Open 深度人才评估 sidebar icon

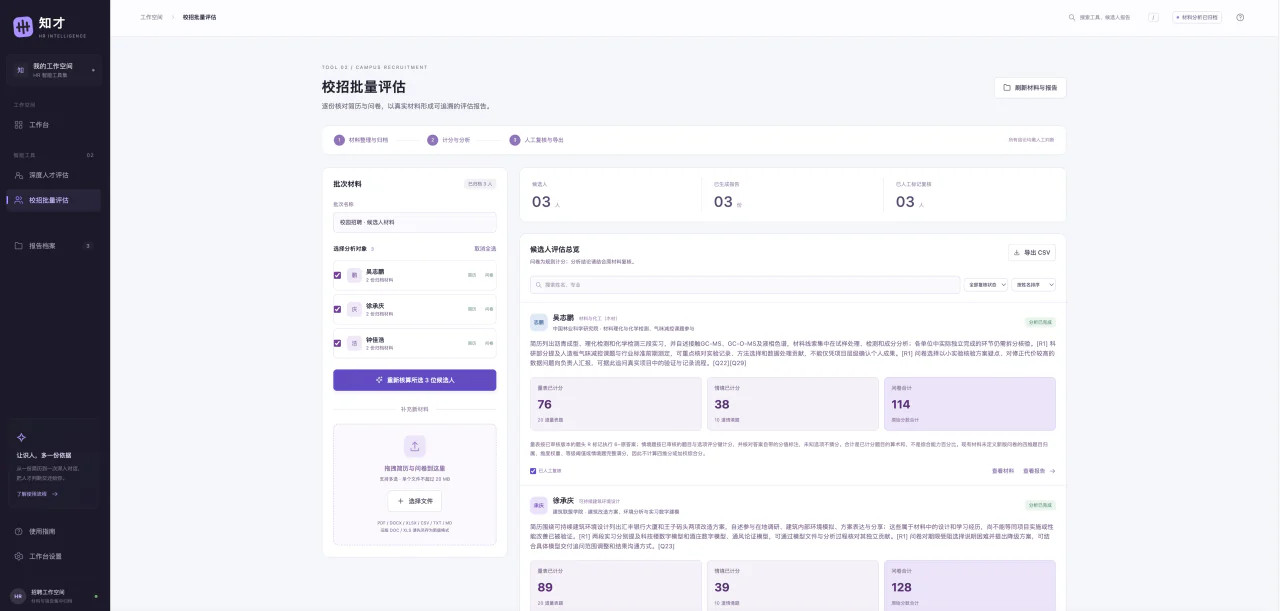pyautogui.click(x=18, y=175)
